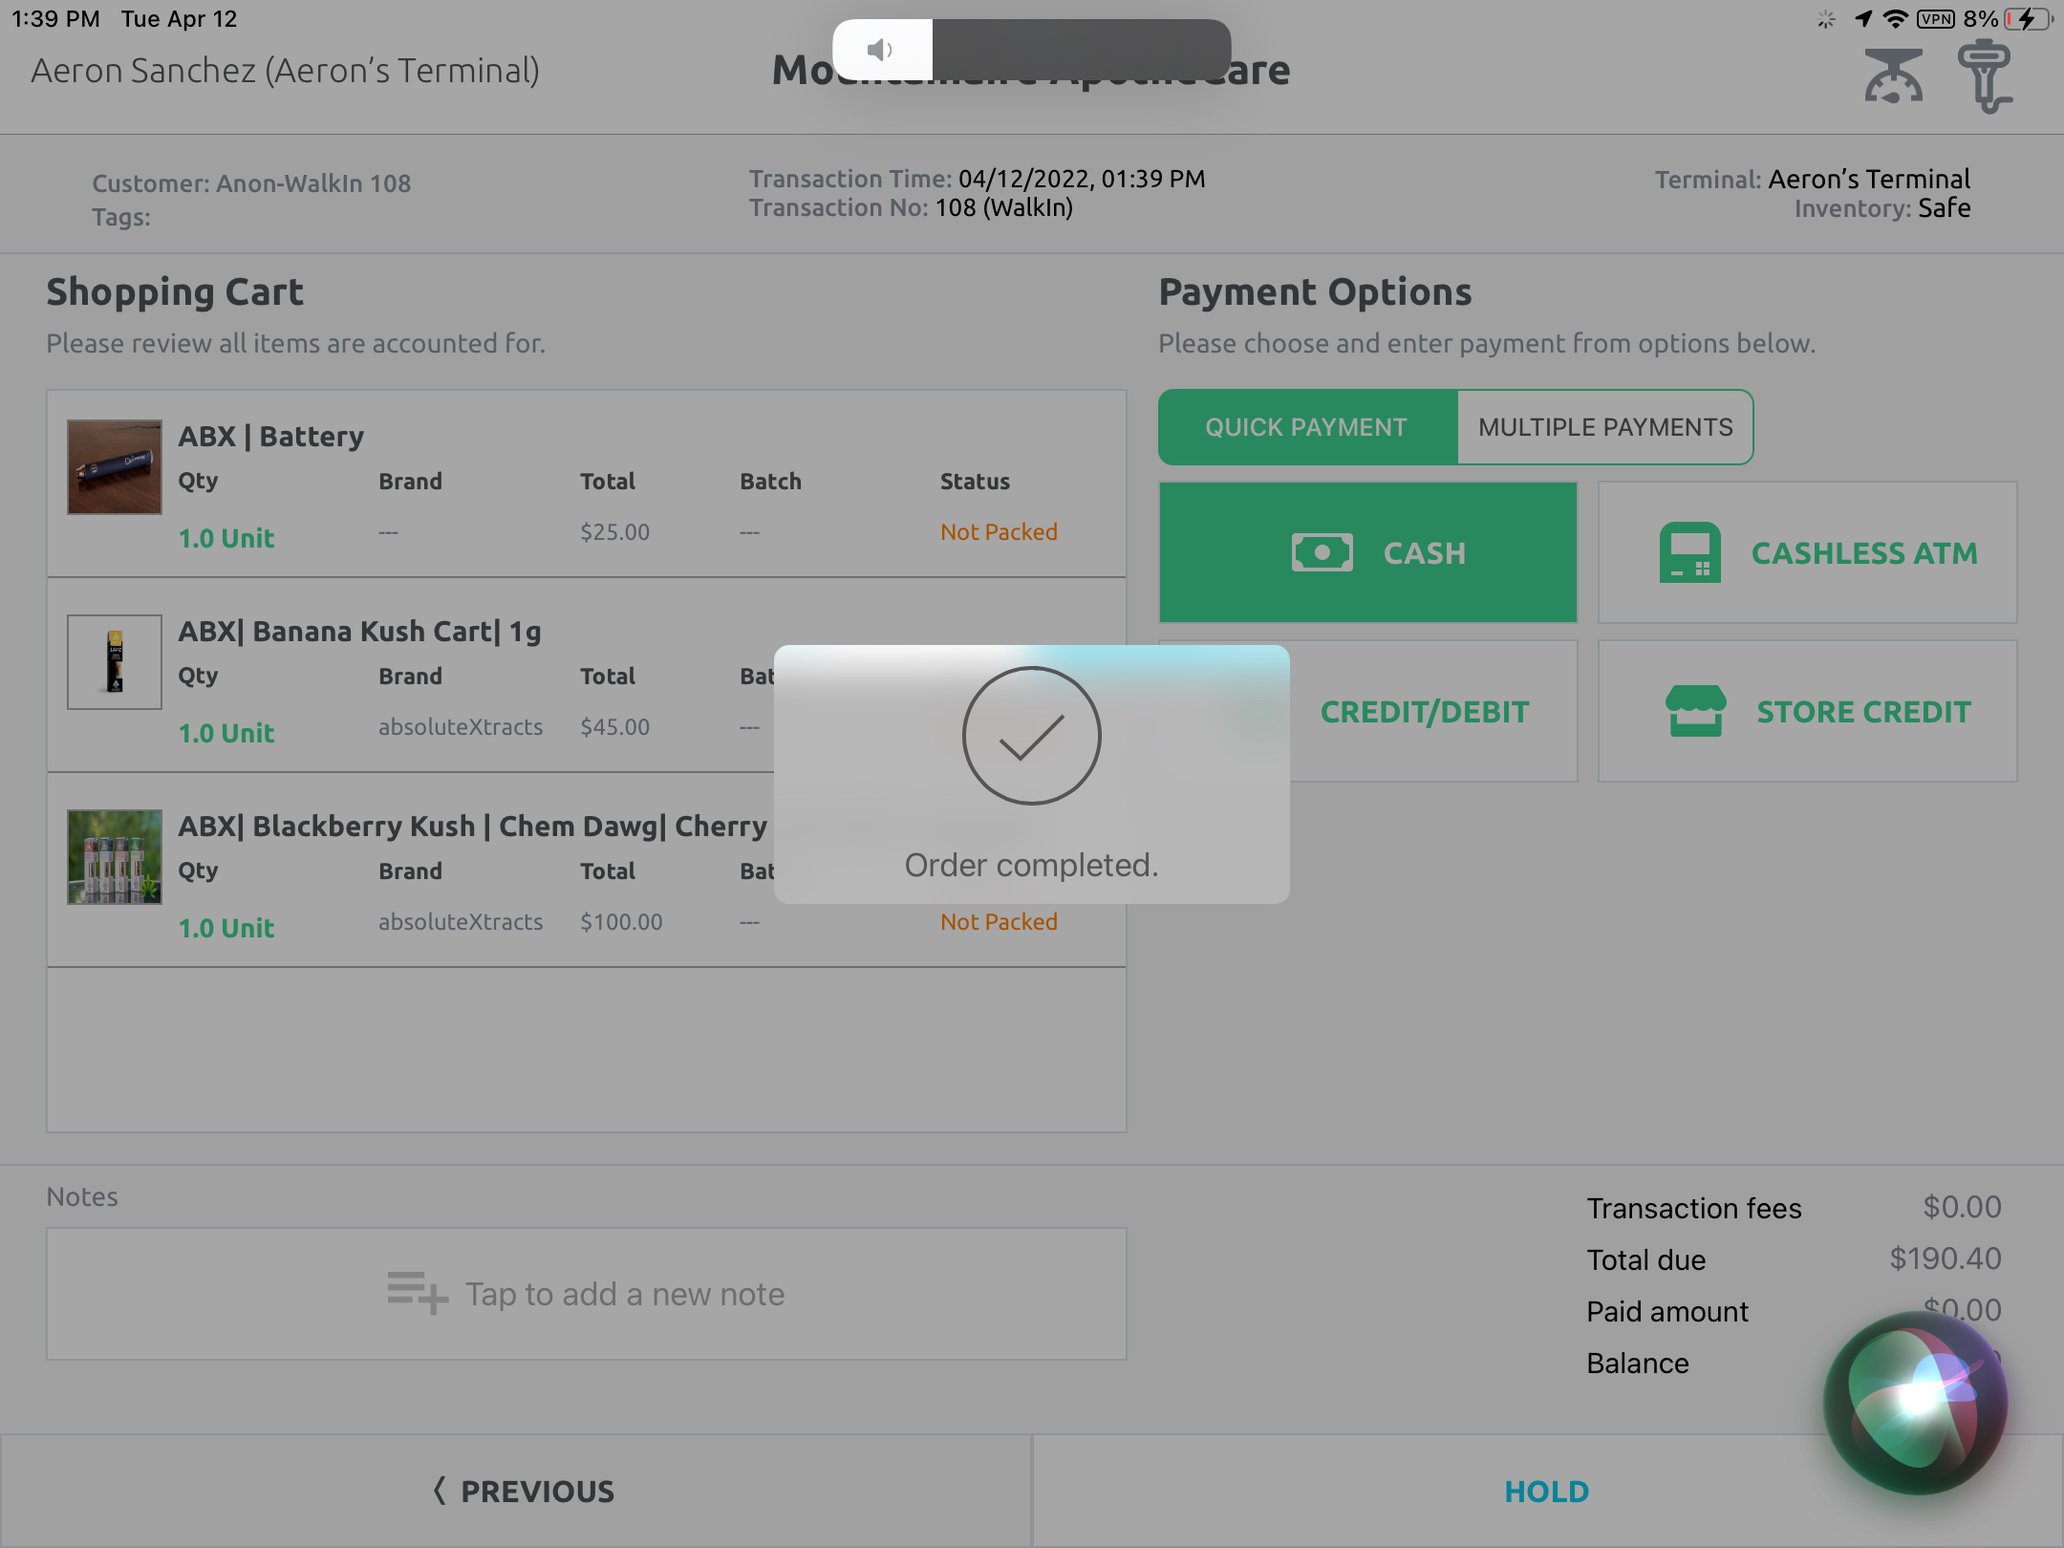Switch to the QUICK PAYMENT tab

[x=1307, y=427]
